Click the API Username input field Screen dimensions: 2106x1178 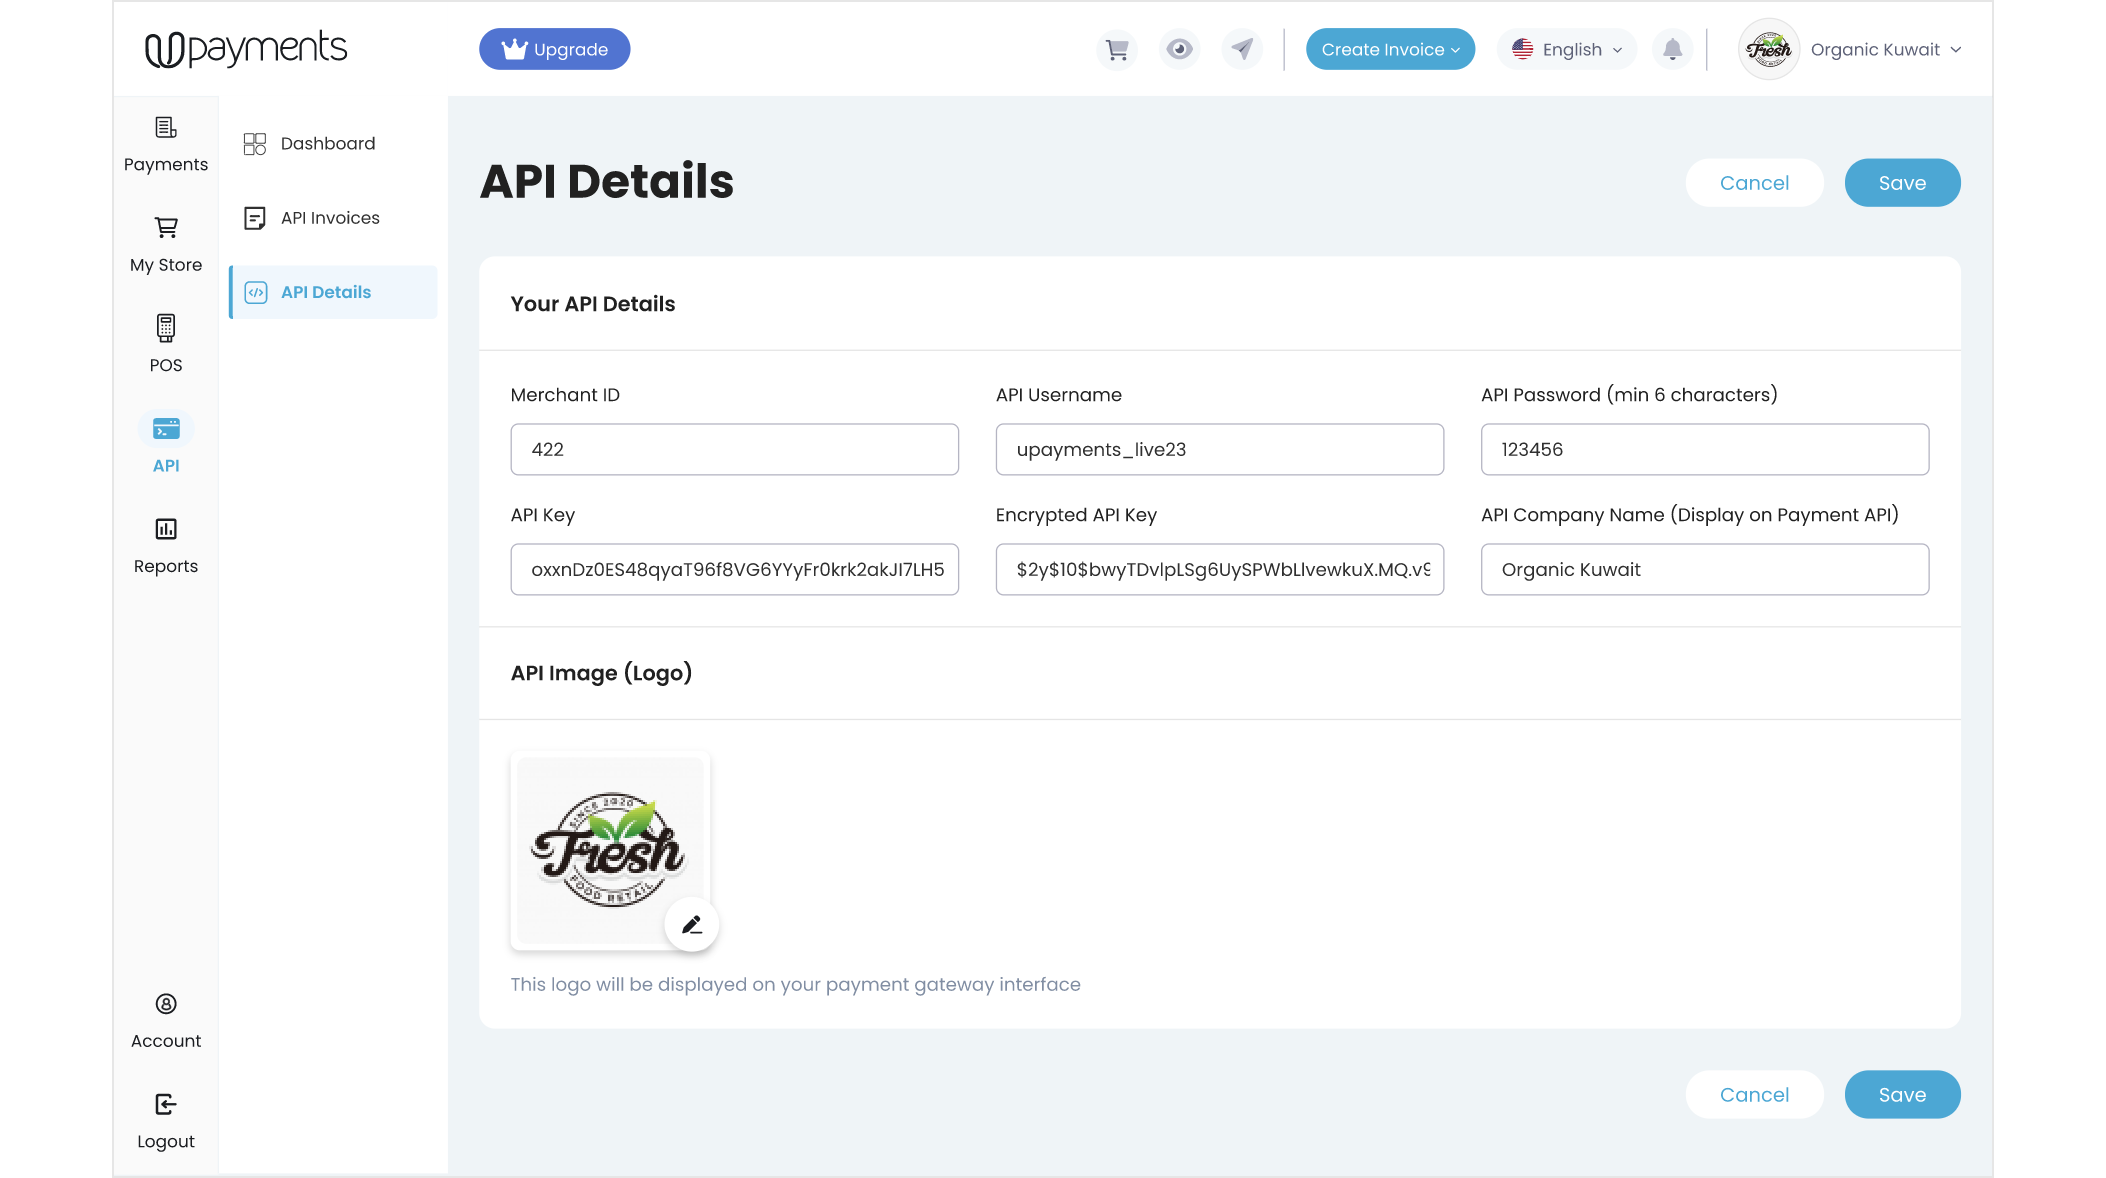tap(1219, 449)
